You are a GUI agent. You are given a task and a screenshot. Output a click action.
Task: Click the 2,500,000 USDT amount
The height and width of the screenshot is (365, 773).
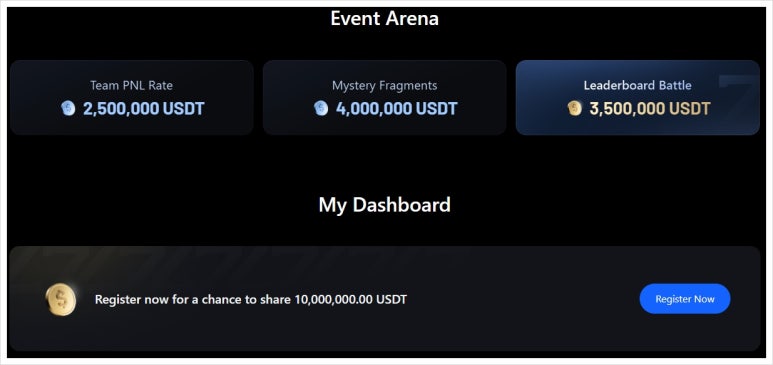click(143, 109)
